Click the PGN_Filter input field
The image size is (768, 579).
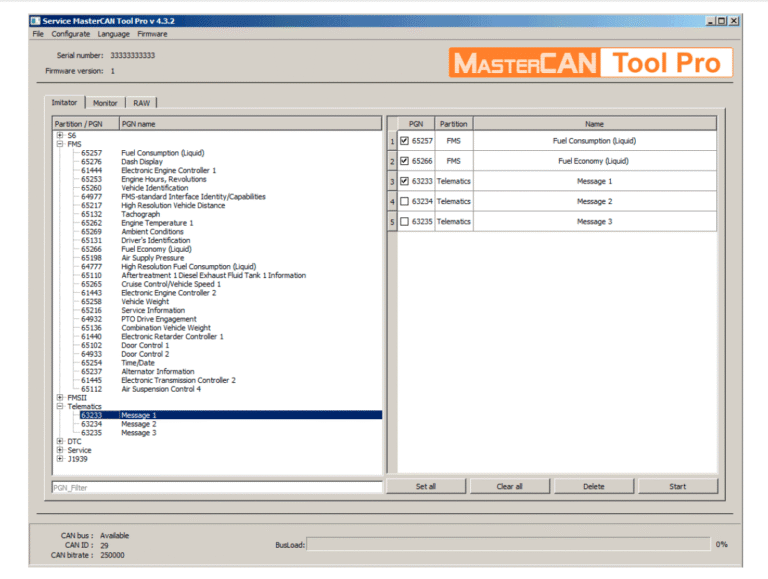tap(217, 487)
